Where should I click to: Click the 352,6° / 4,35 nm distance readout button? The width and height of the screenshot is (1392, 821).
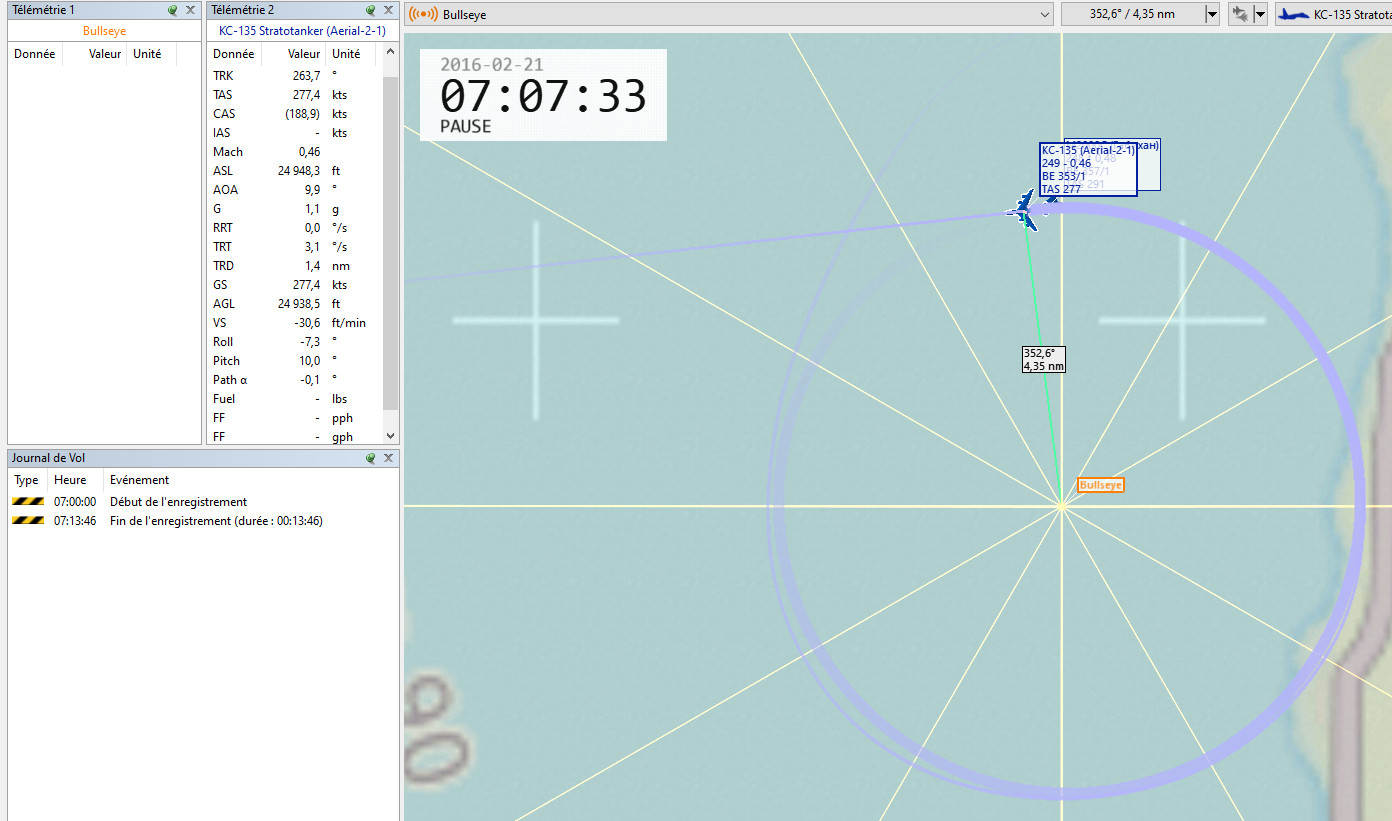point(1132,14)
